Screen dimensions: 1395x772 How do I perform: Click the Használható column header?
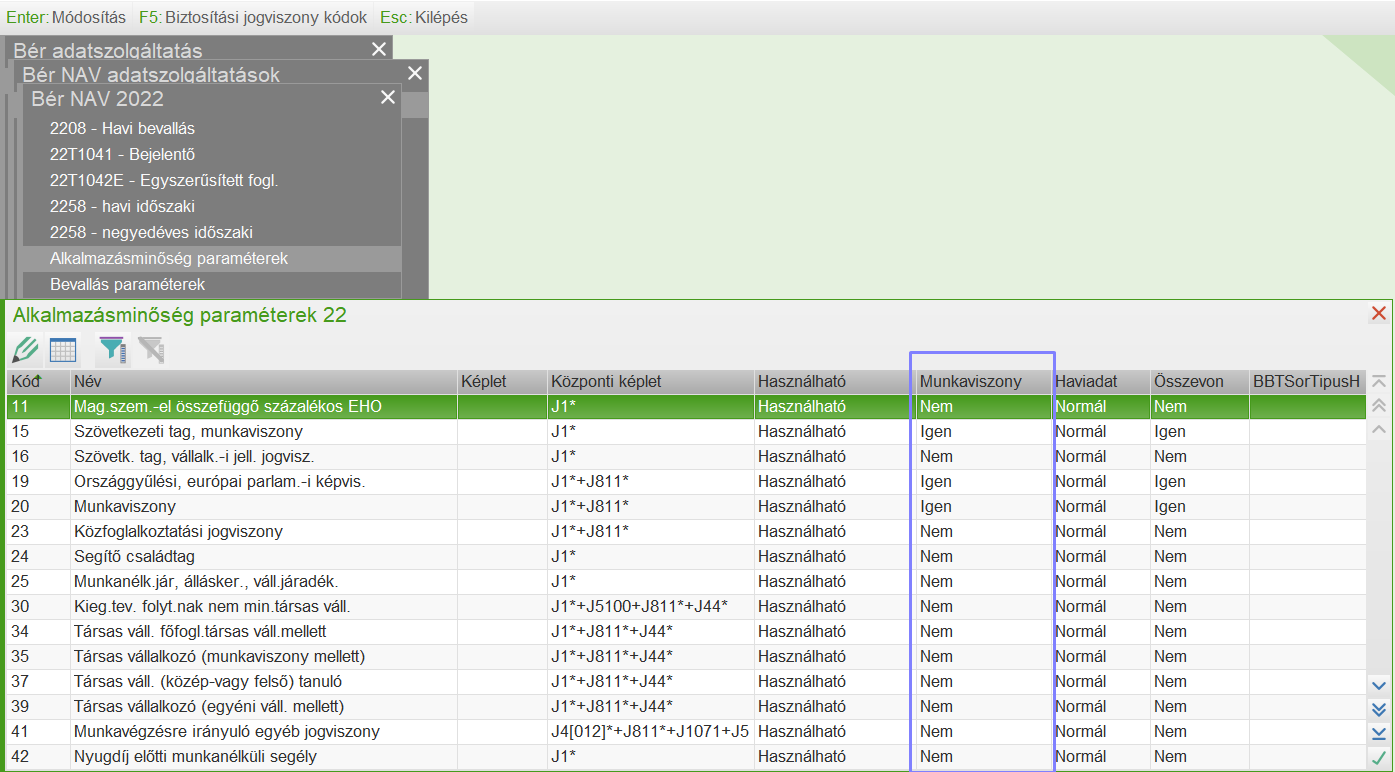click(835, 382)
